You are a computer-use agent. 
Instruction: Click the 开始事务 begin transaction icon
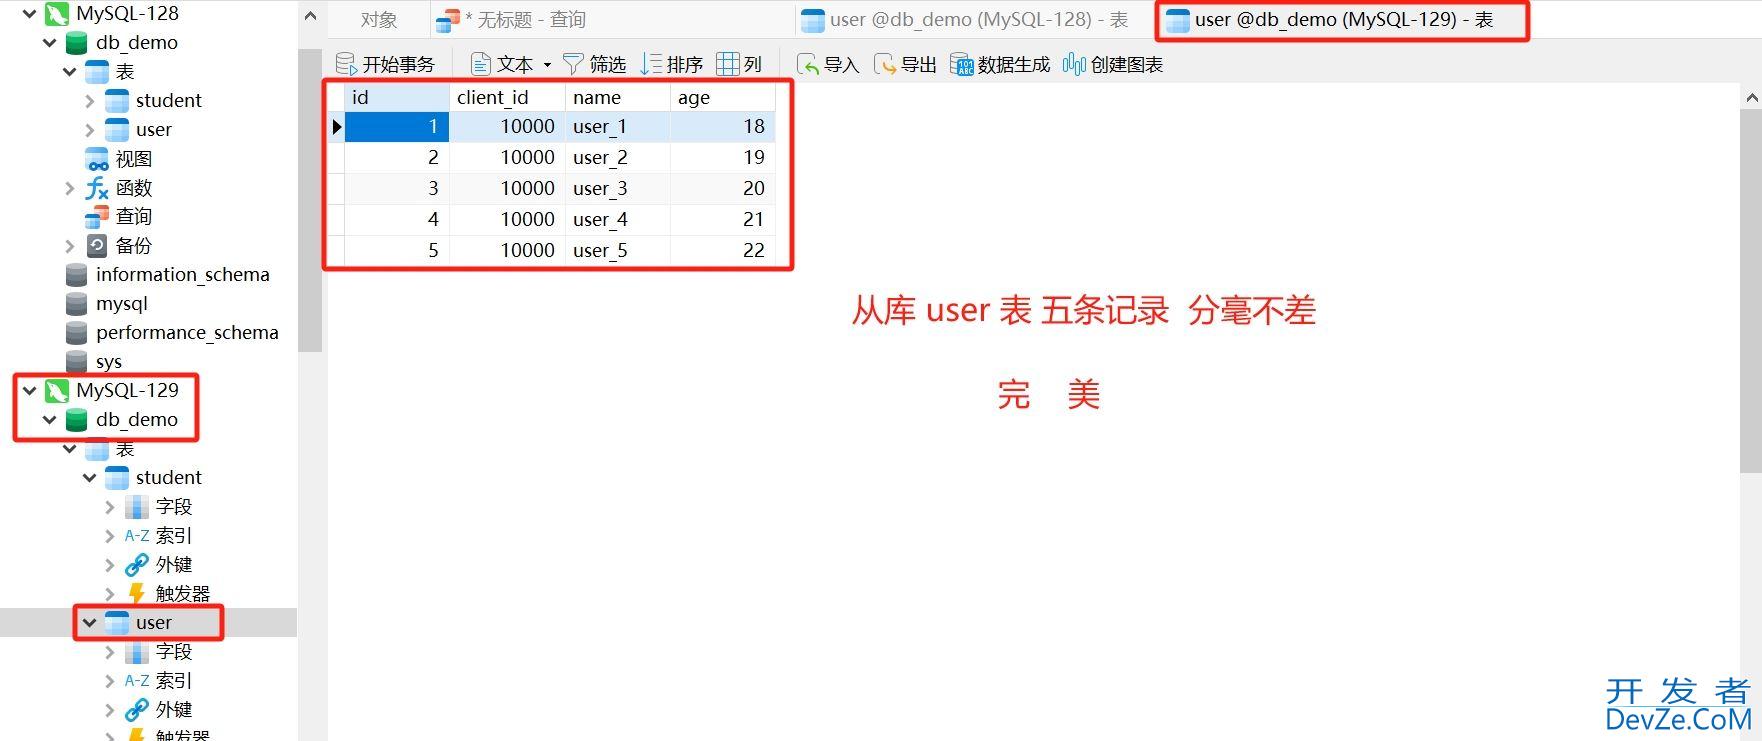point(346,64)
